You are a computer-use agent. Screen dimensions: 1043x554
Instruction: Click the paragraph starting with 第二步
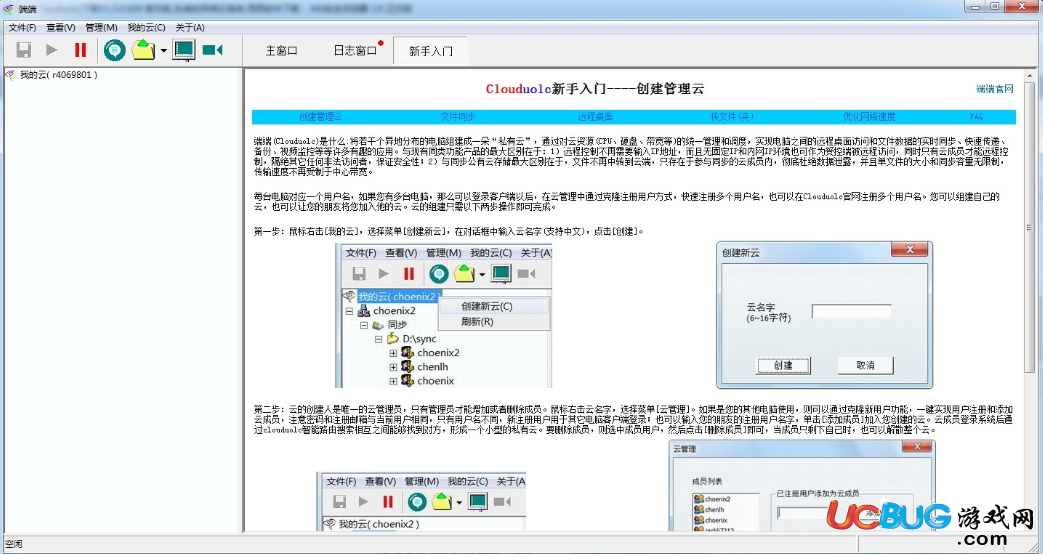tap(633, 419)
